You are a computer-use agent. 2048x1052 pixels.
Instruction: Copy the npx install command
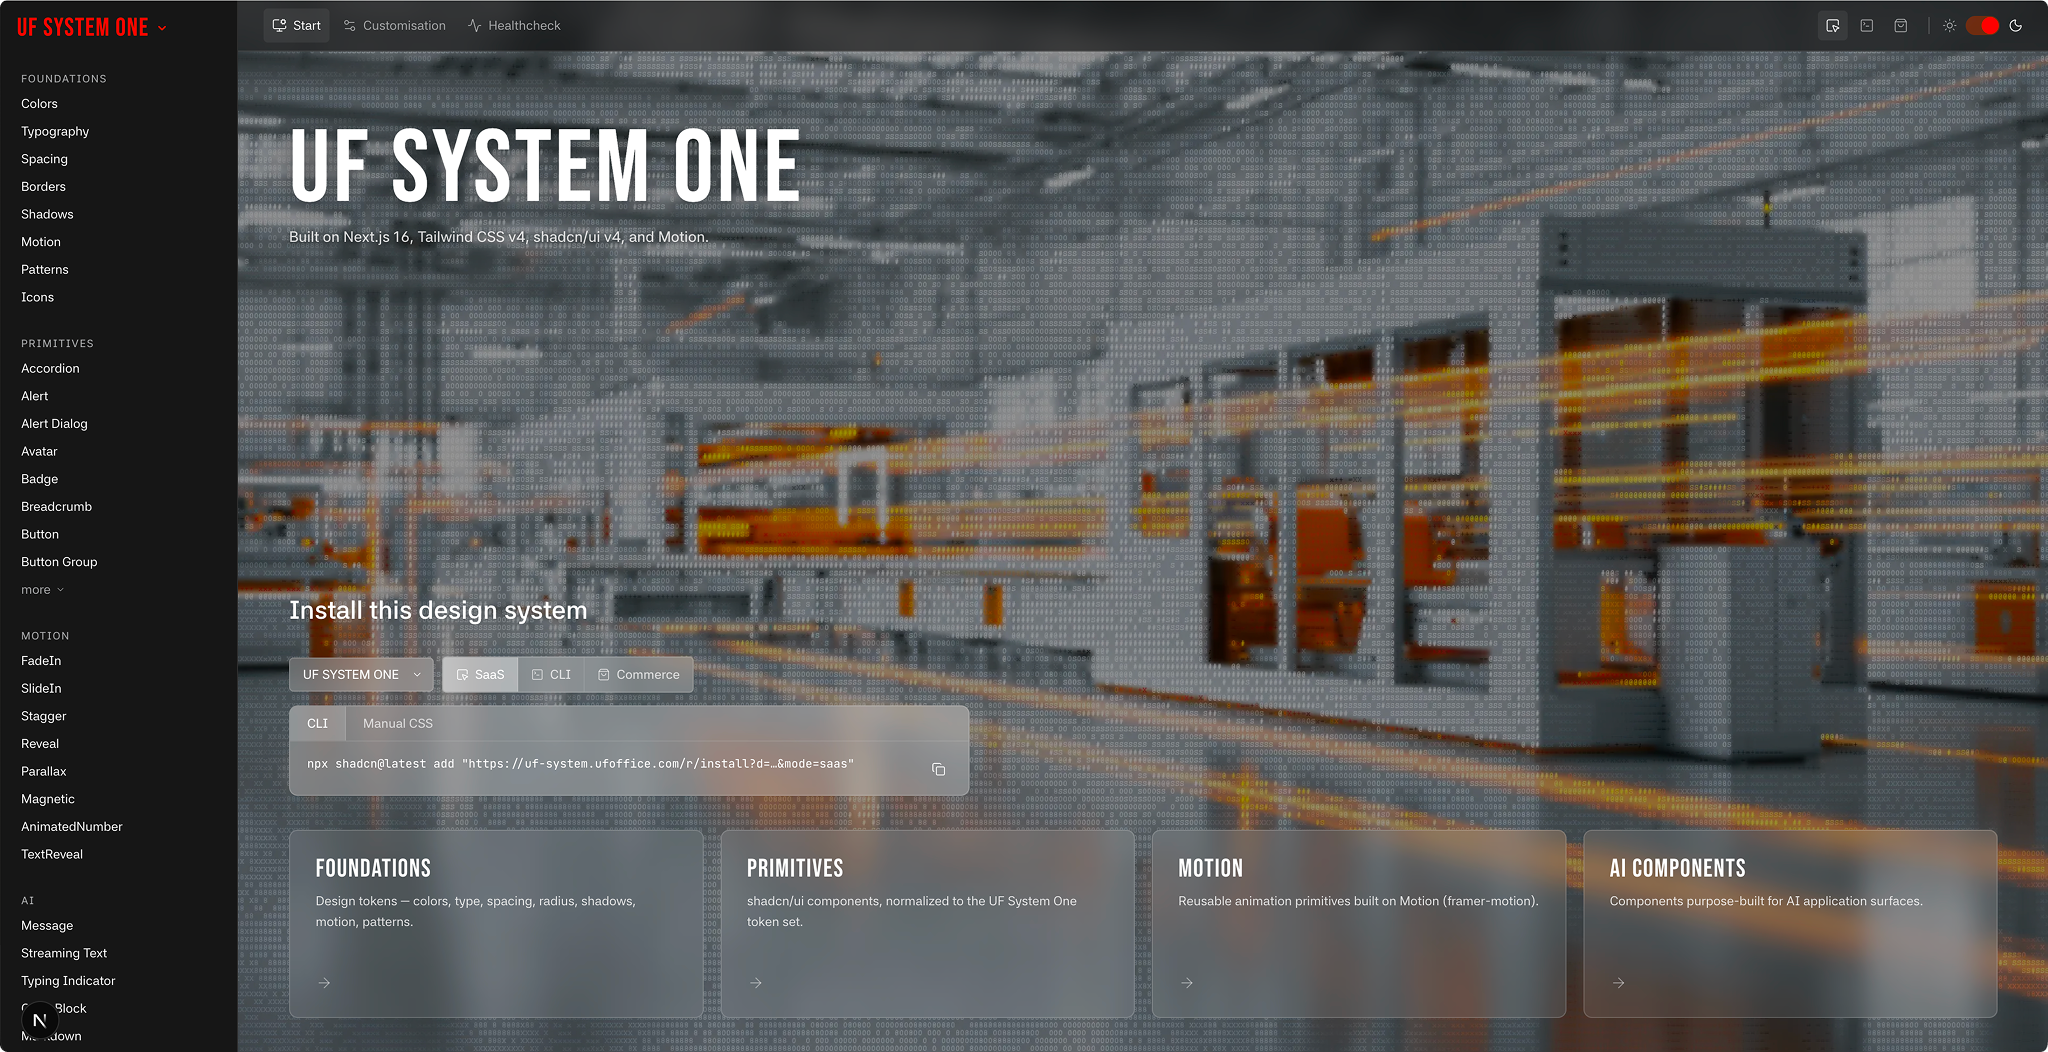tap(938, 769)
